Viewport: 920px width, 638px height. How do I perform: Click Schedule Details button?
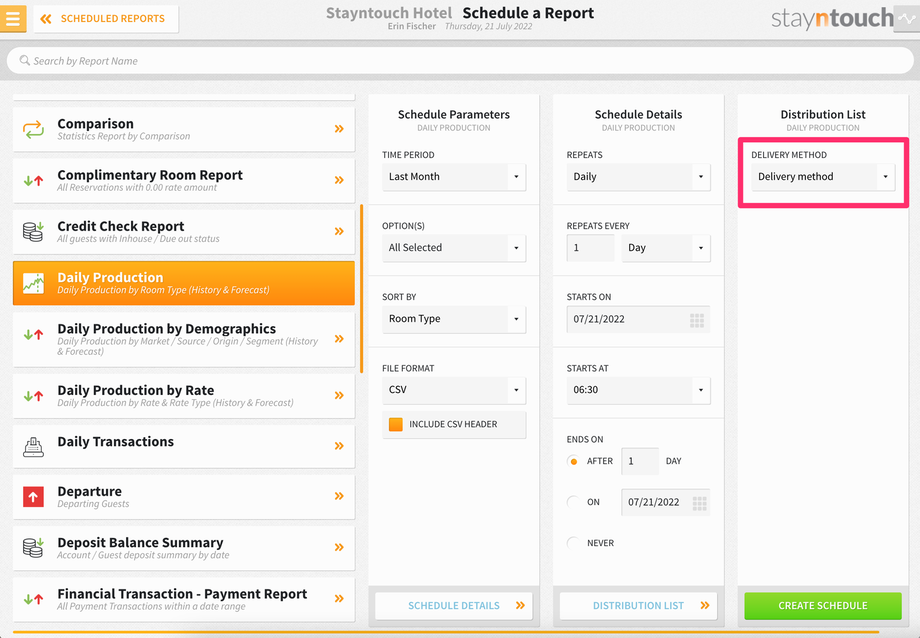(454, 606)
